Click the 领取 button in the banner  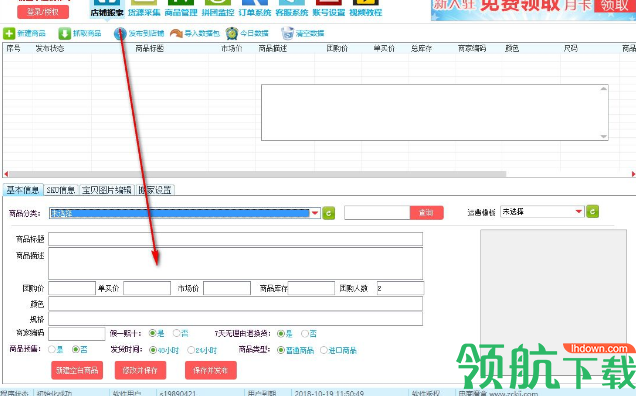(615, 5)
